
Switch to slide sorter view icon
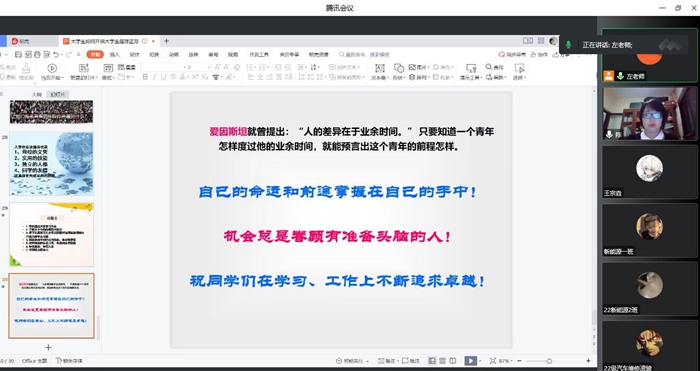(442, 361)
